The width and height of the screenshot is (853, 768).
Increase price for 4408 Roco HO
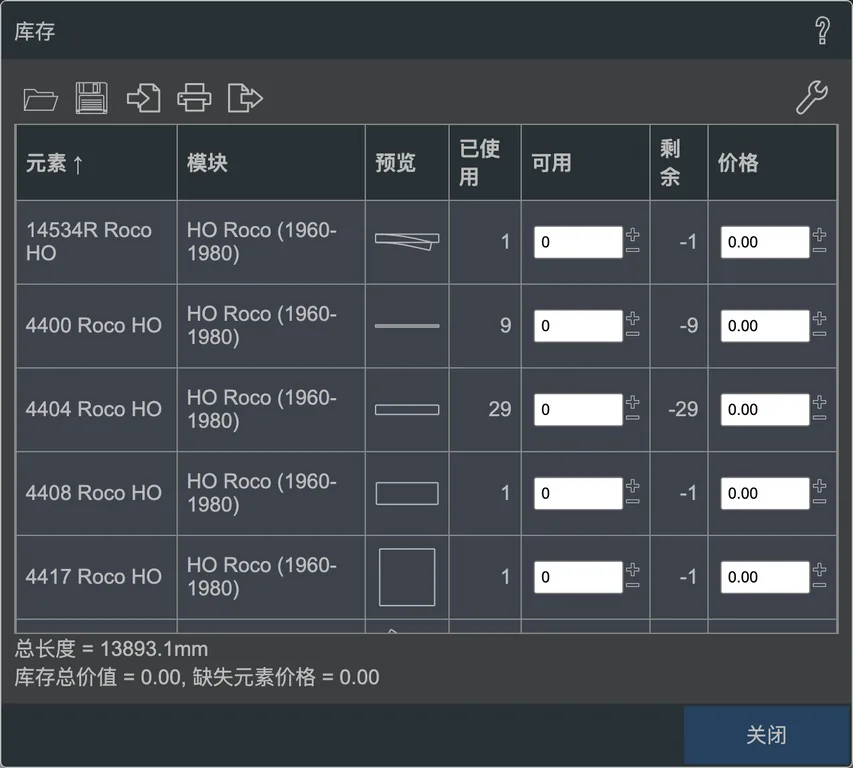pos(819,486)
